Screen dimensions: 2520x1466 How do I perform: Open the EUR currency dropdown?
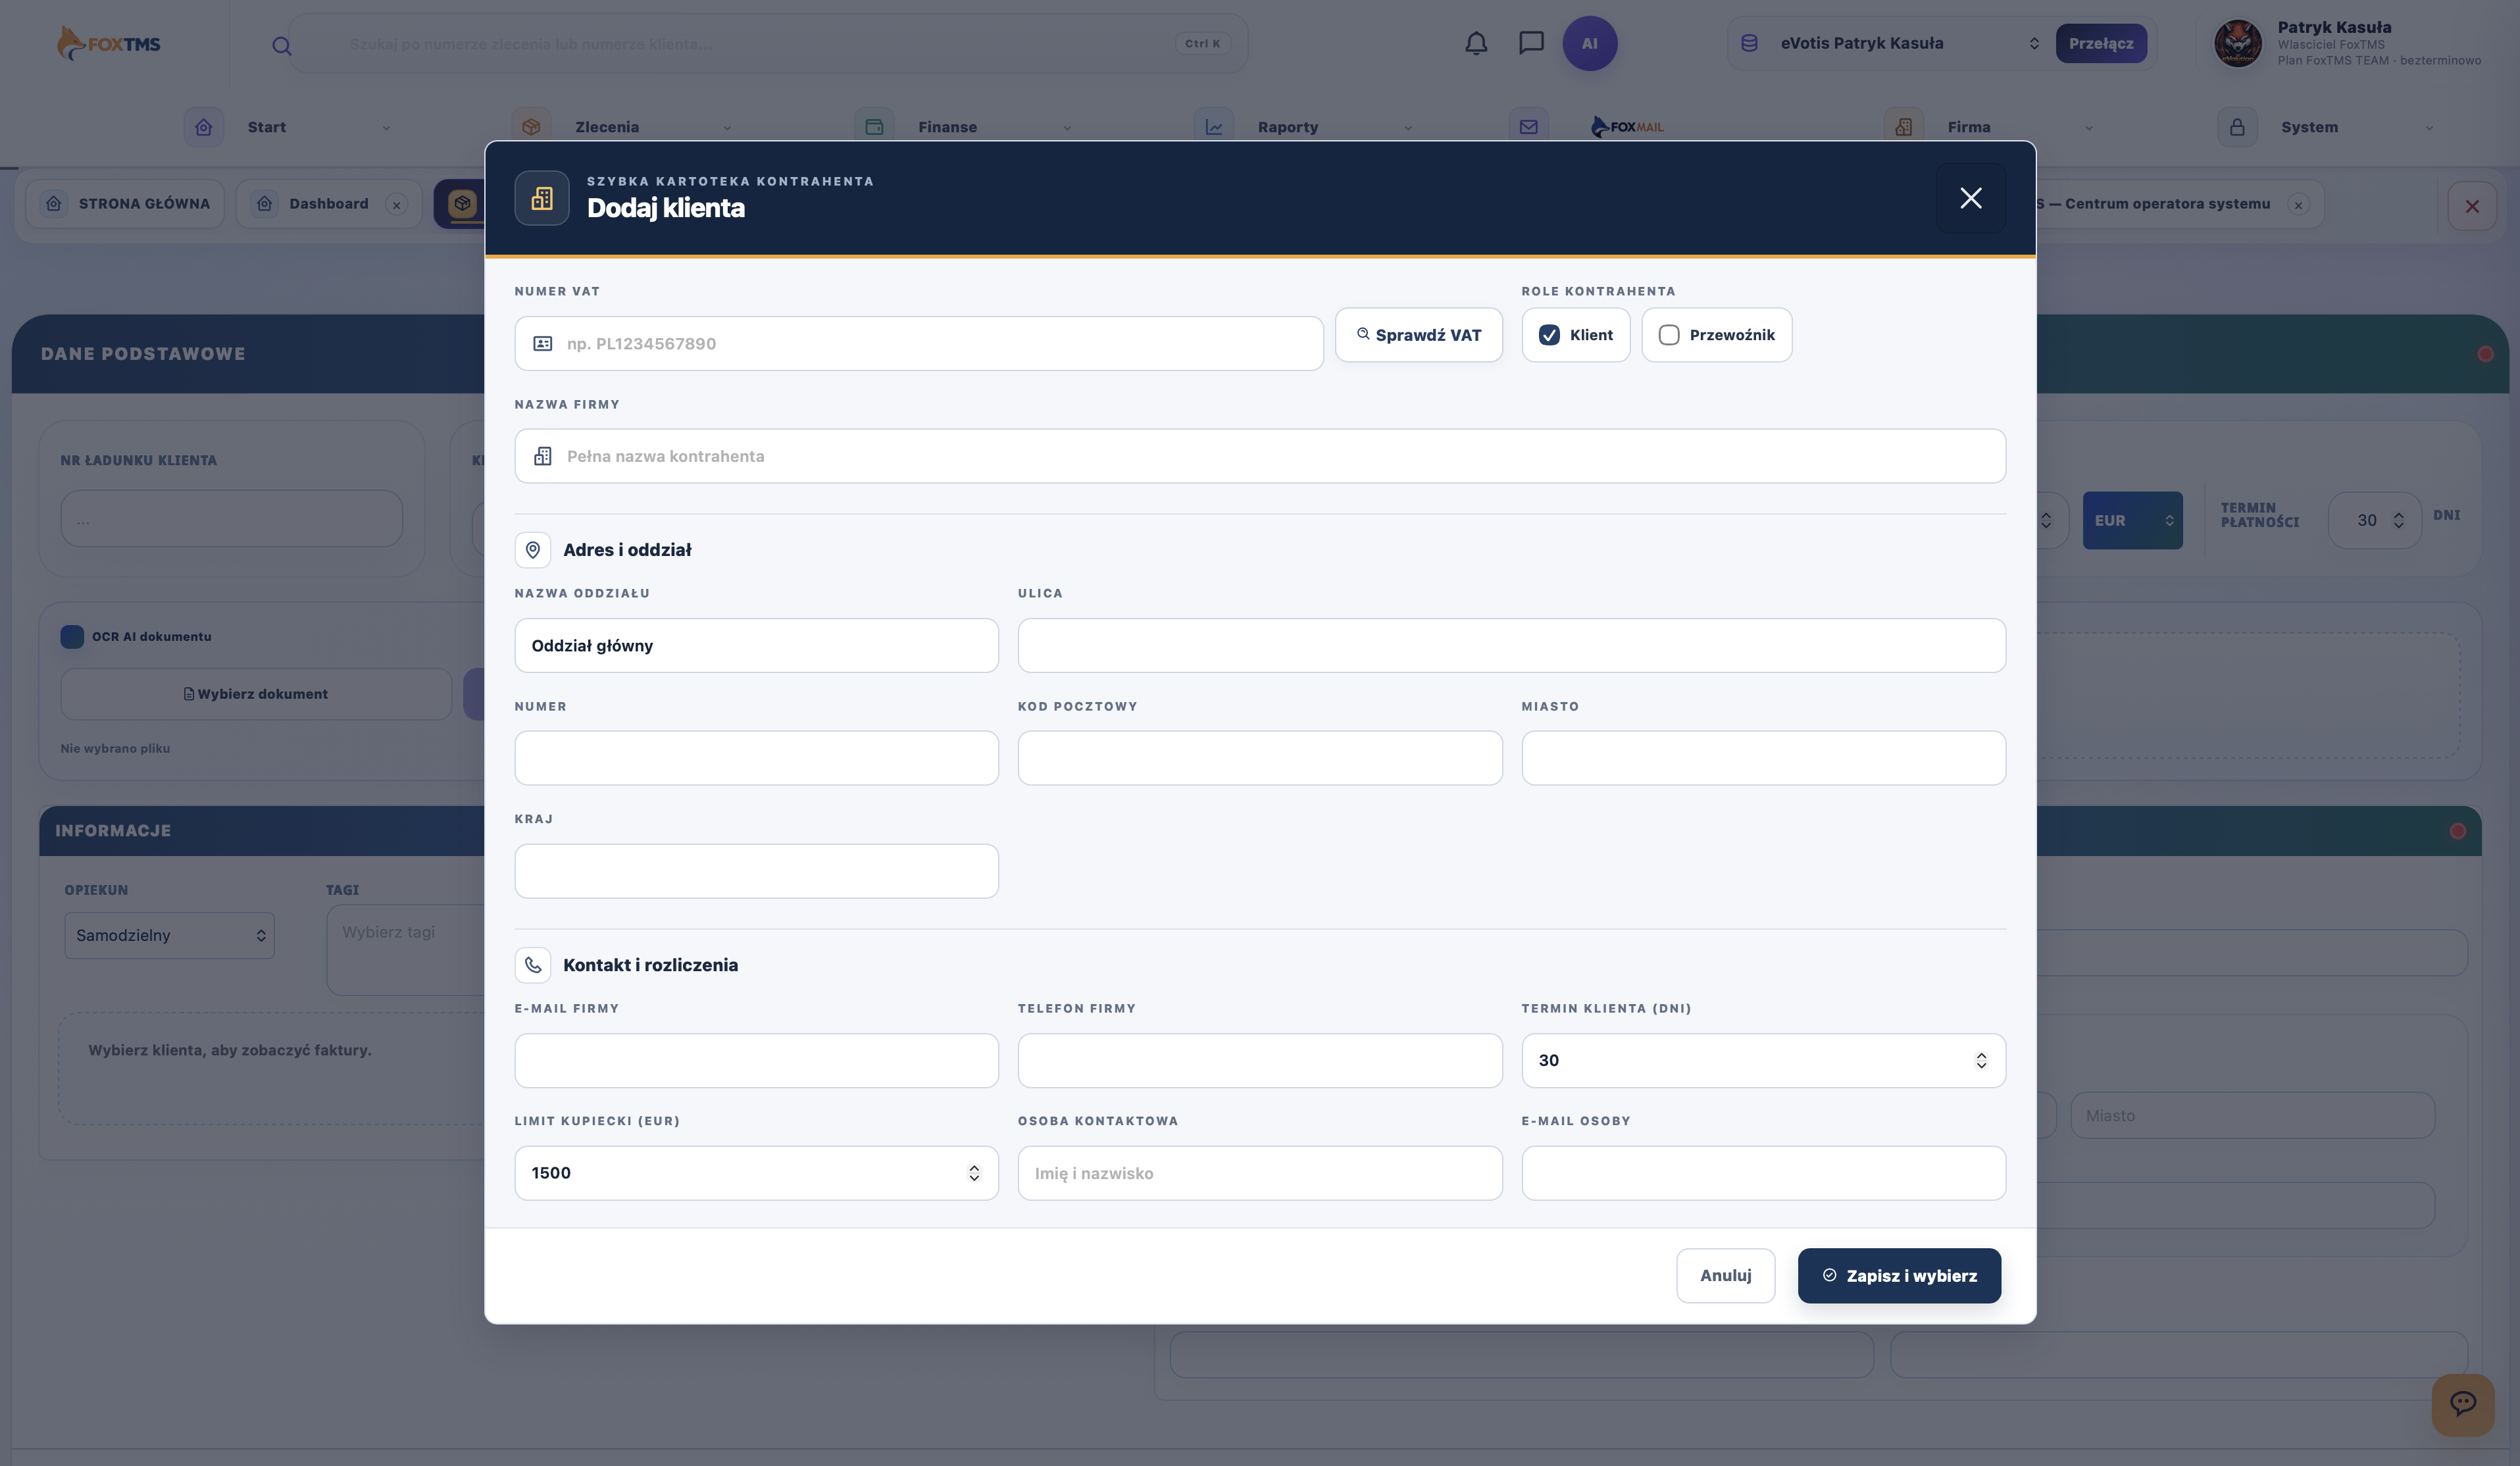point(2132,520)
